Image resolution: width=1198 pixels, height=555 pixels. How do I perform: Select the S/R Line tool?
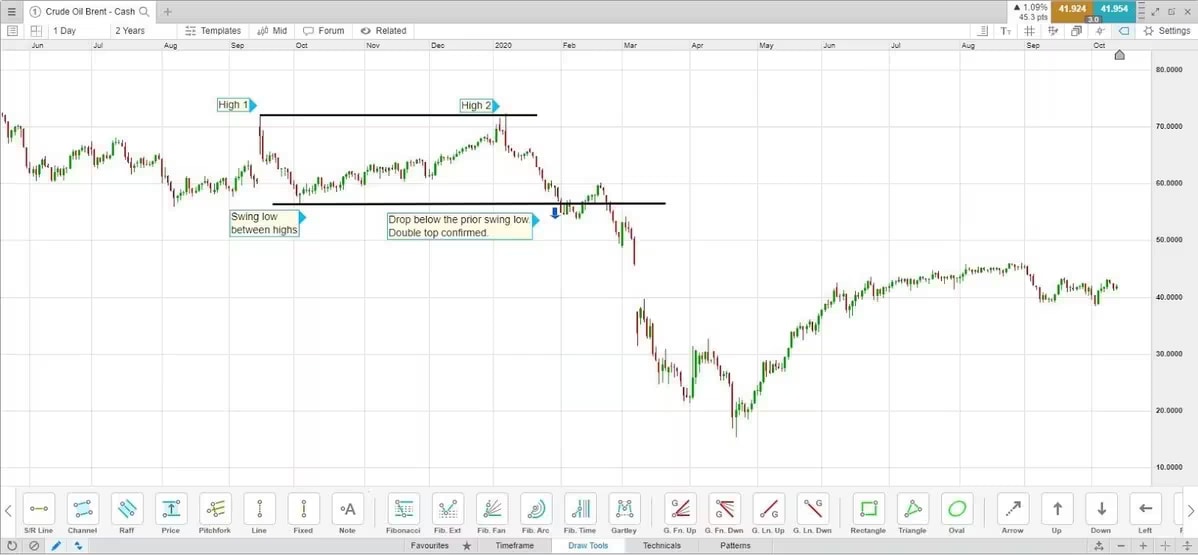38,508
